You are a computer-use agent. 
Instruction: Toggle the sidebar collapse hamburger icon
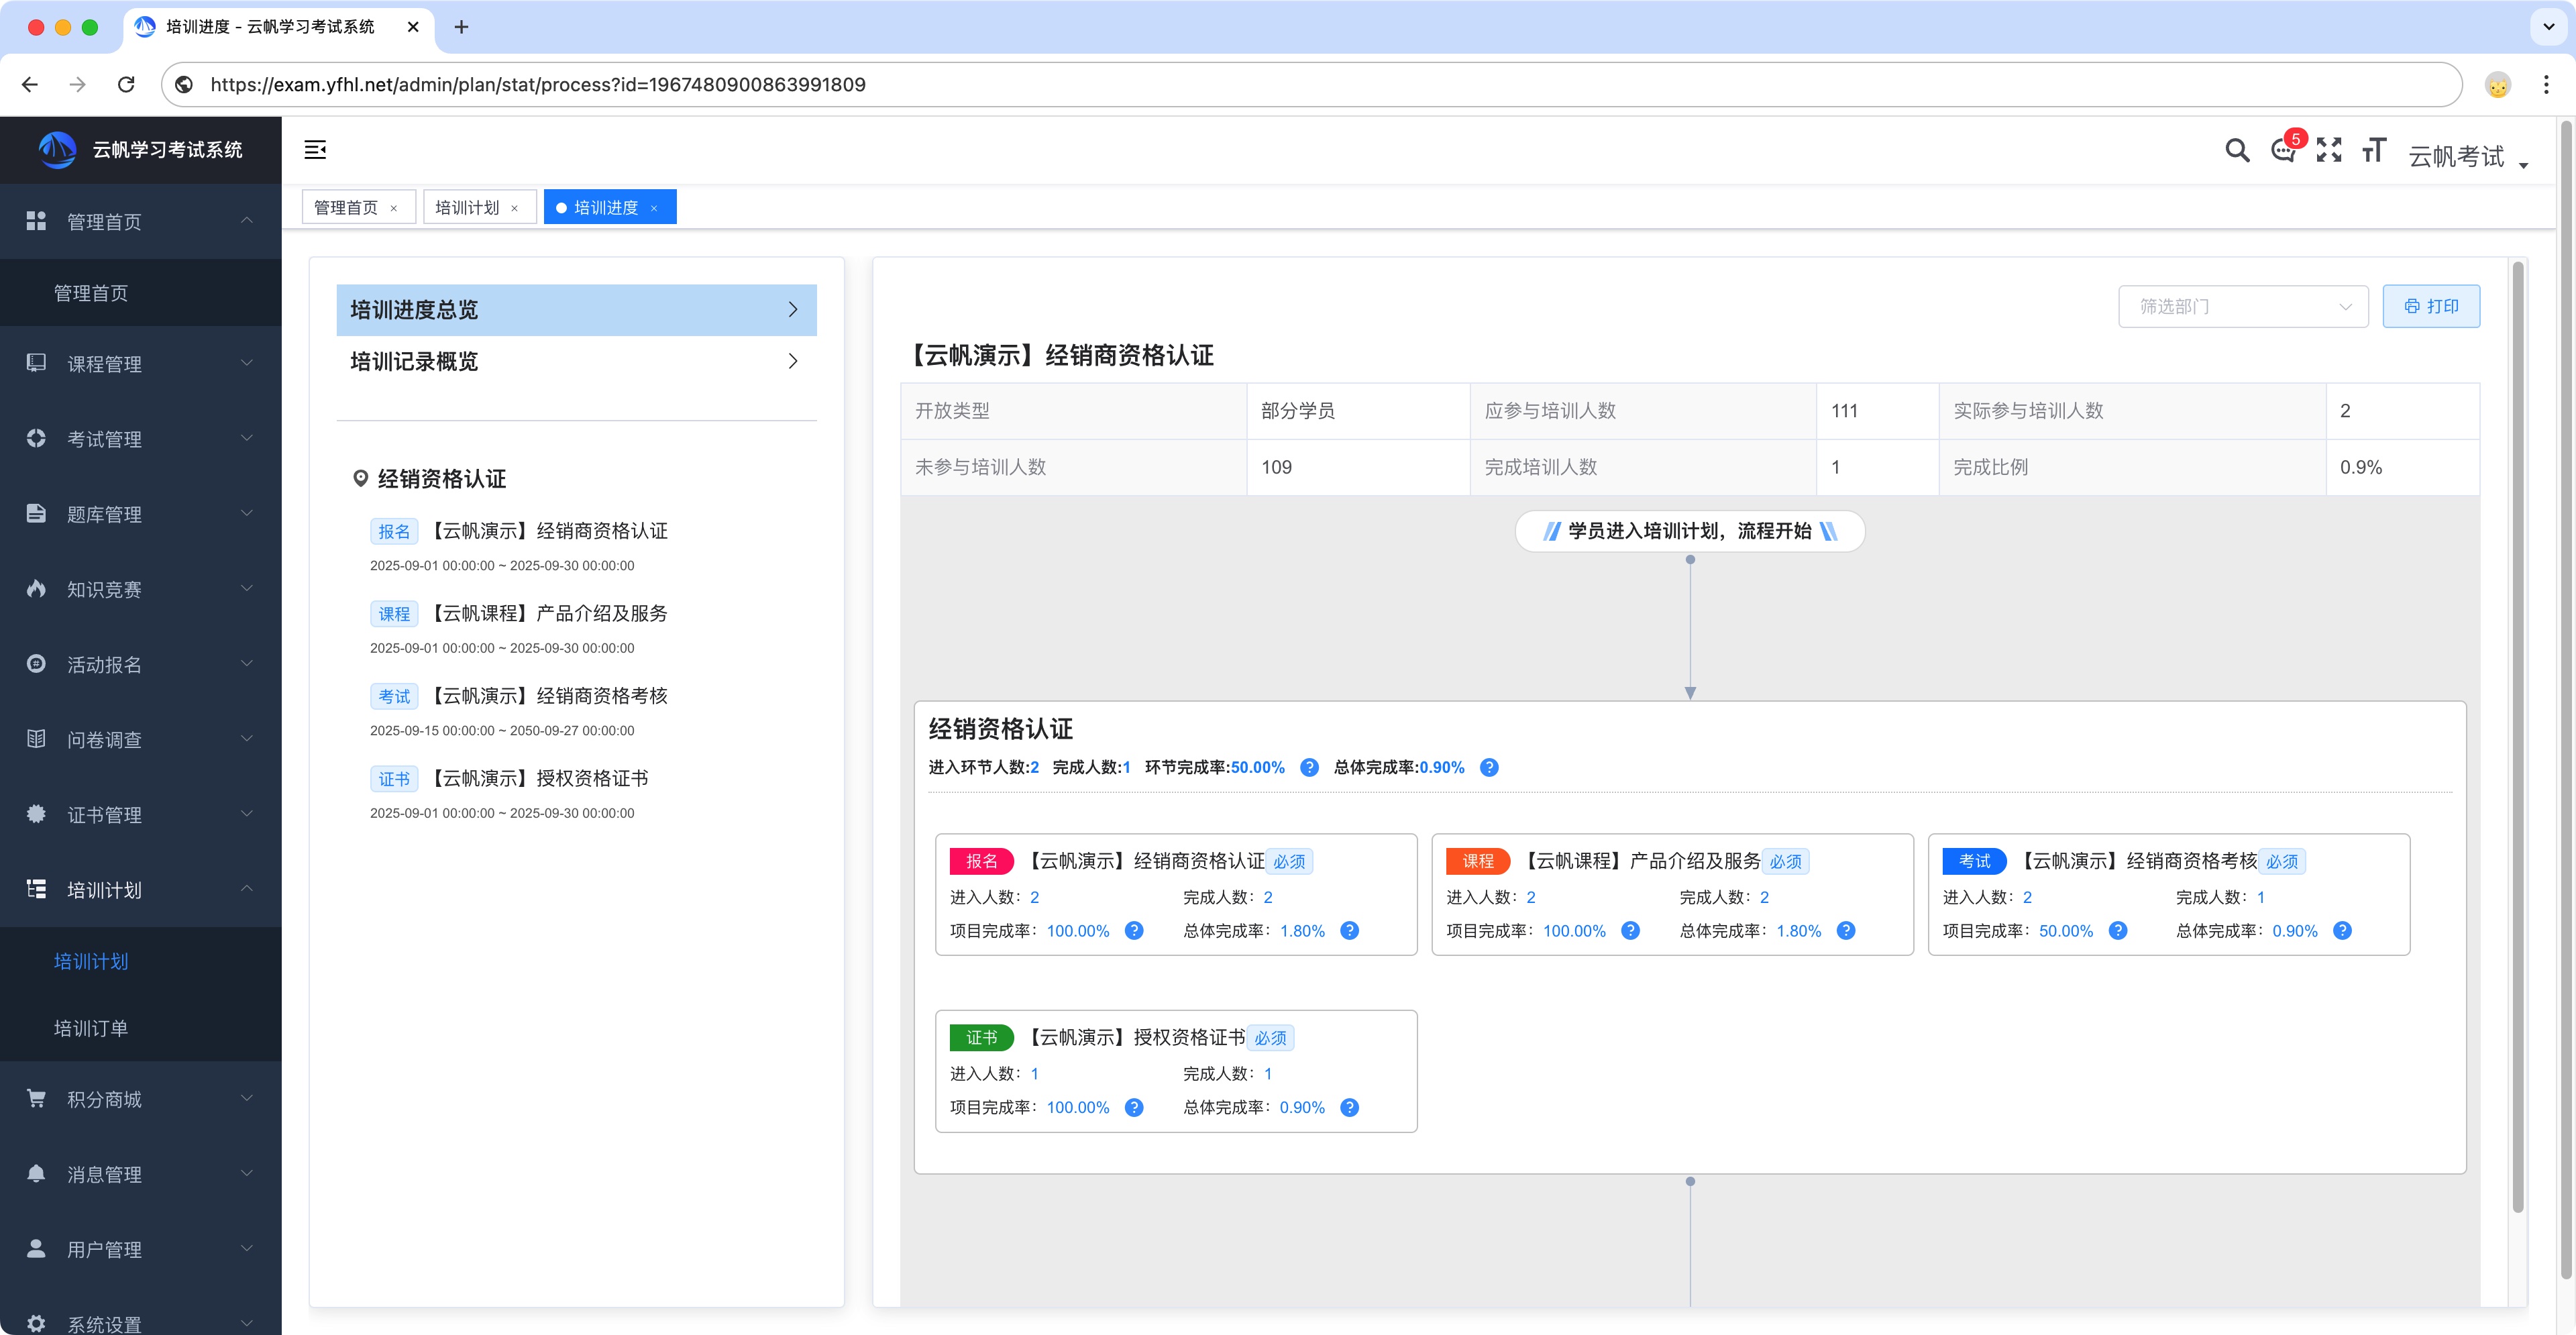pyautogui.click(x=315, y=150)
